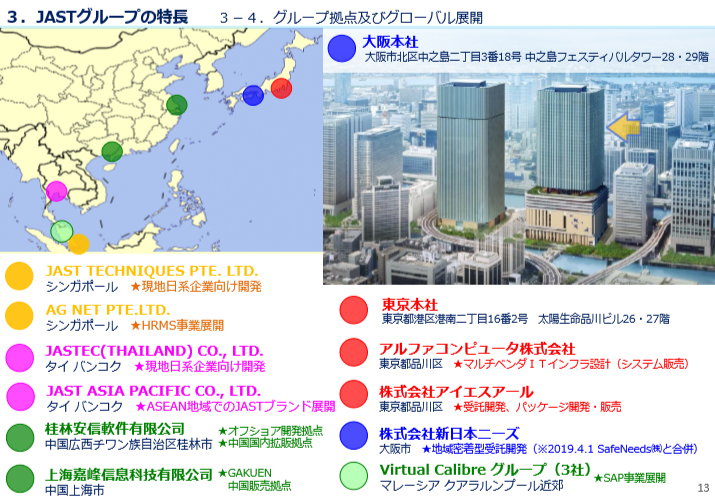Select the yellow Singapore marker on the map
Viewport: 715px width, 498px height.
(79, 244)
